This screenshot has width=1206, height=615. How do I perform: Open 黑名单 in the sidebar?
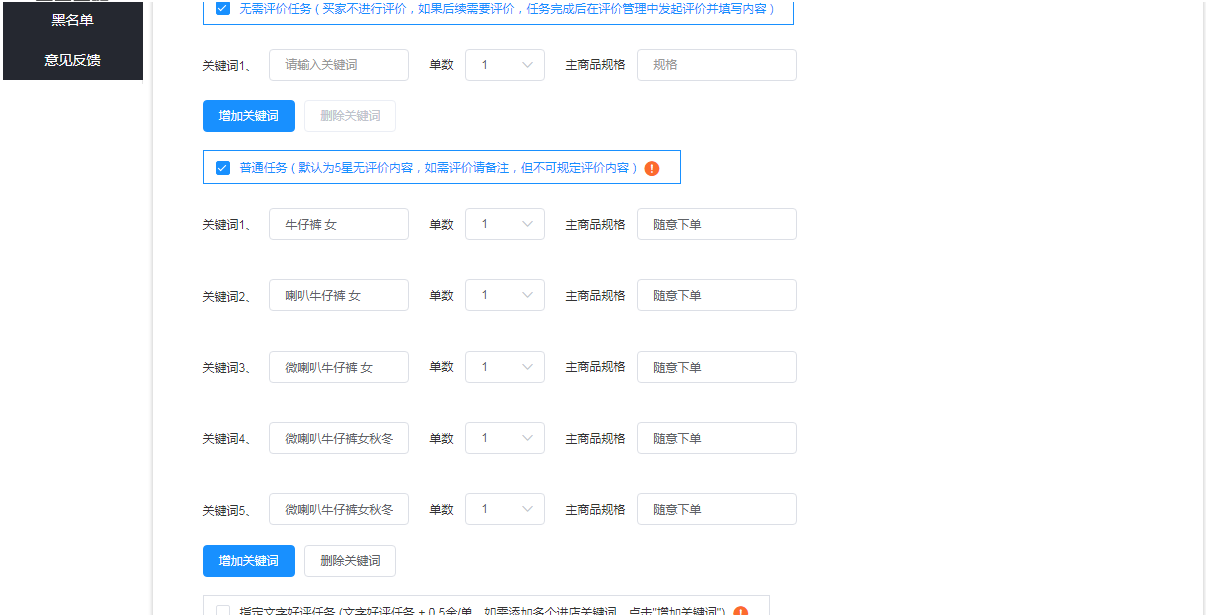pyautogui.click(x=72, y=20)
